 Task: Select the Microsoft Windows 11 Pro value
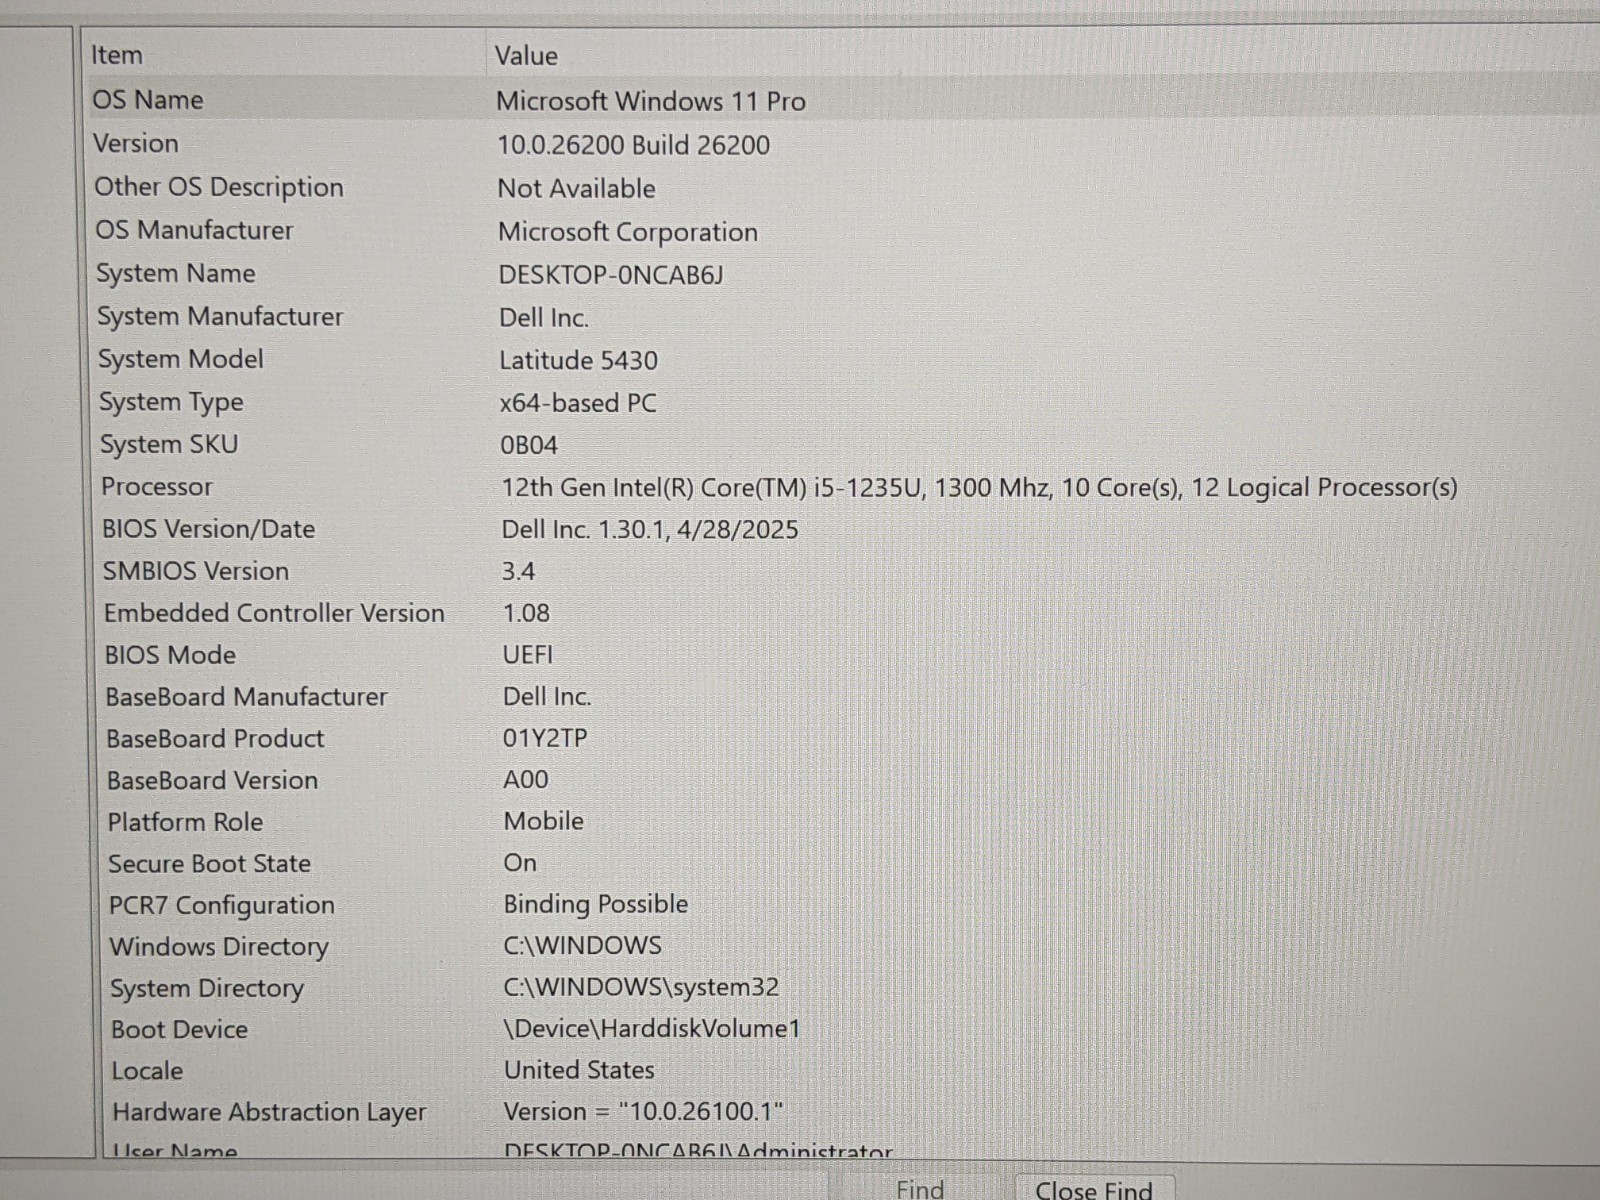coord(651,101)
